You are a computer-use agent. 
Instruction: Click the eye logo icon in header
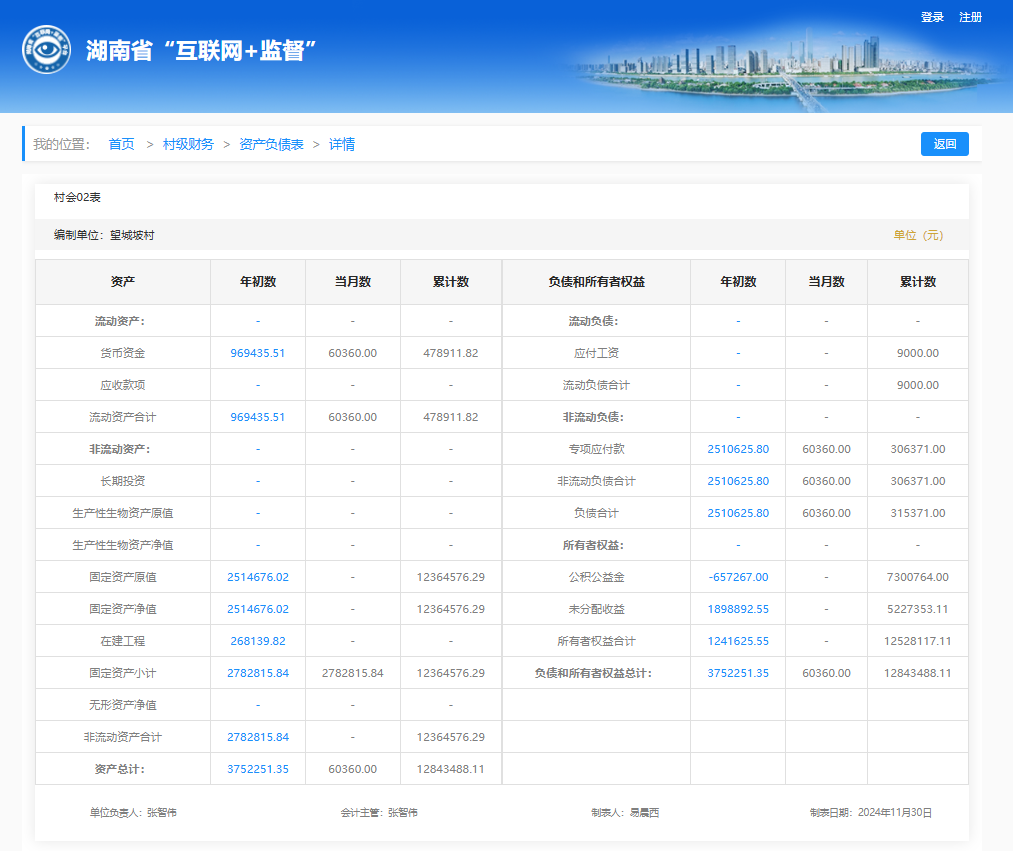[47, 50]
